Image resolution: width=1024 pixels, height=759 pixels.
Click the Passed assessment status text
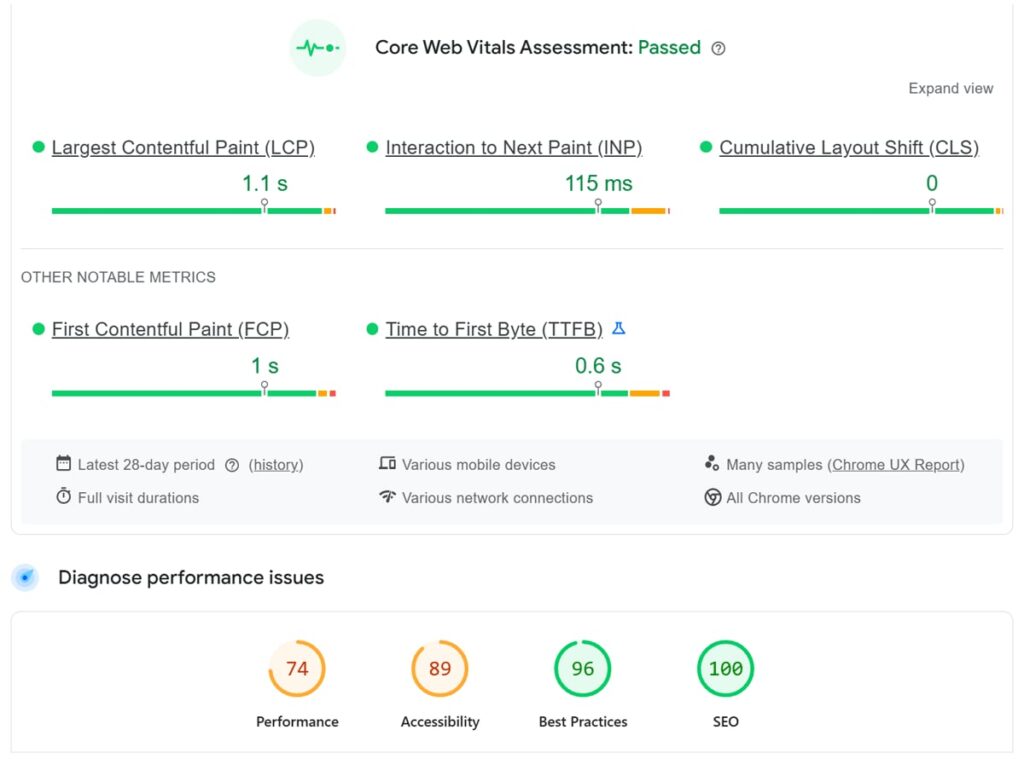[669, 48]
